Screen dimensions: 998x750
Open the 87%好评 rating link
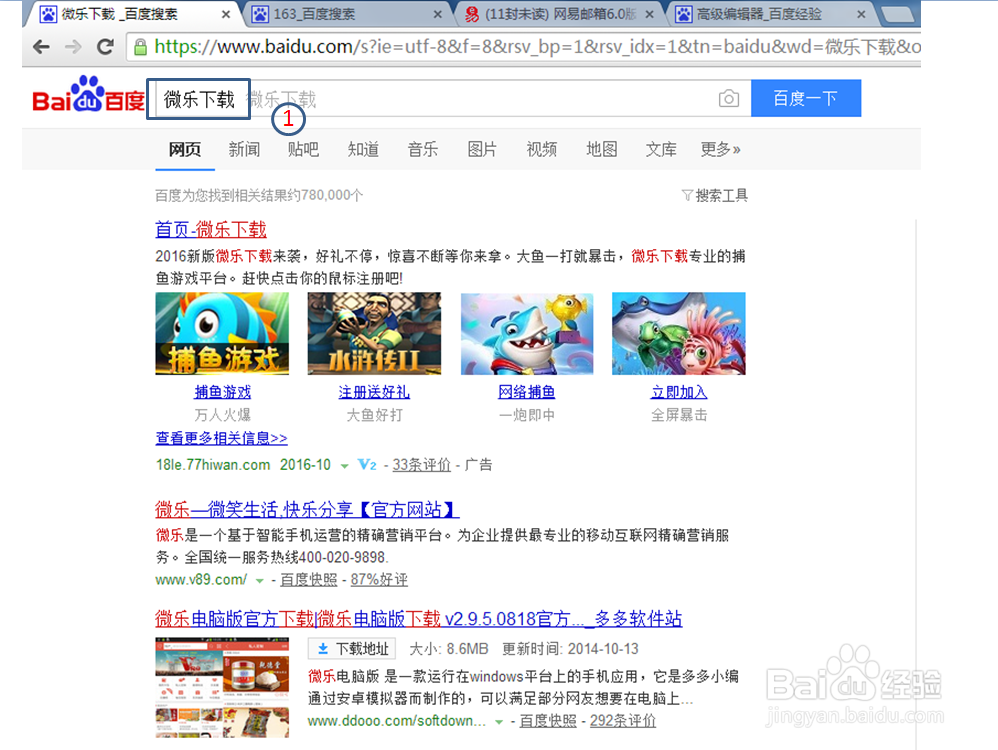click(379, 579)
